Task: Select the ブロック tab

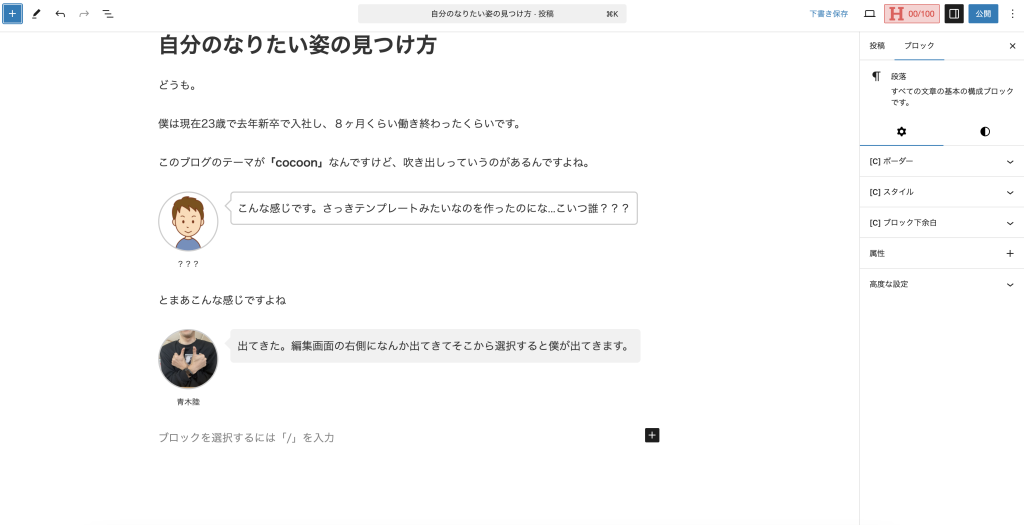Action: [x=919, y=46]
